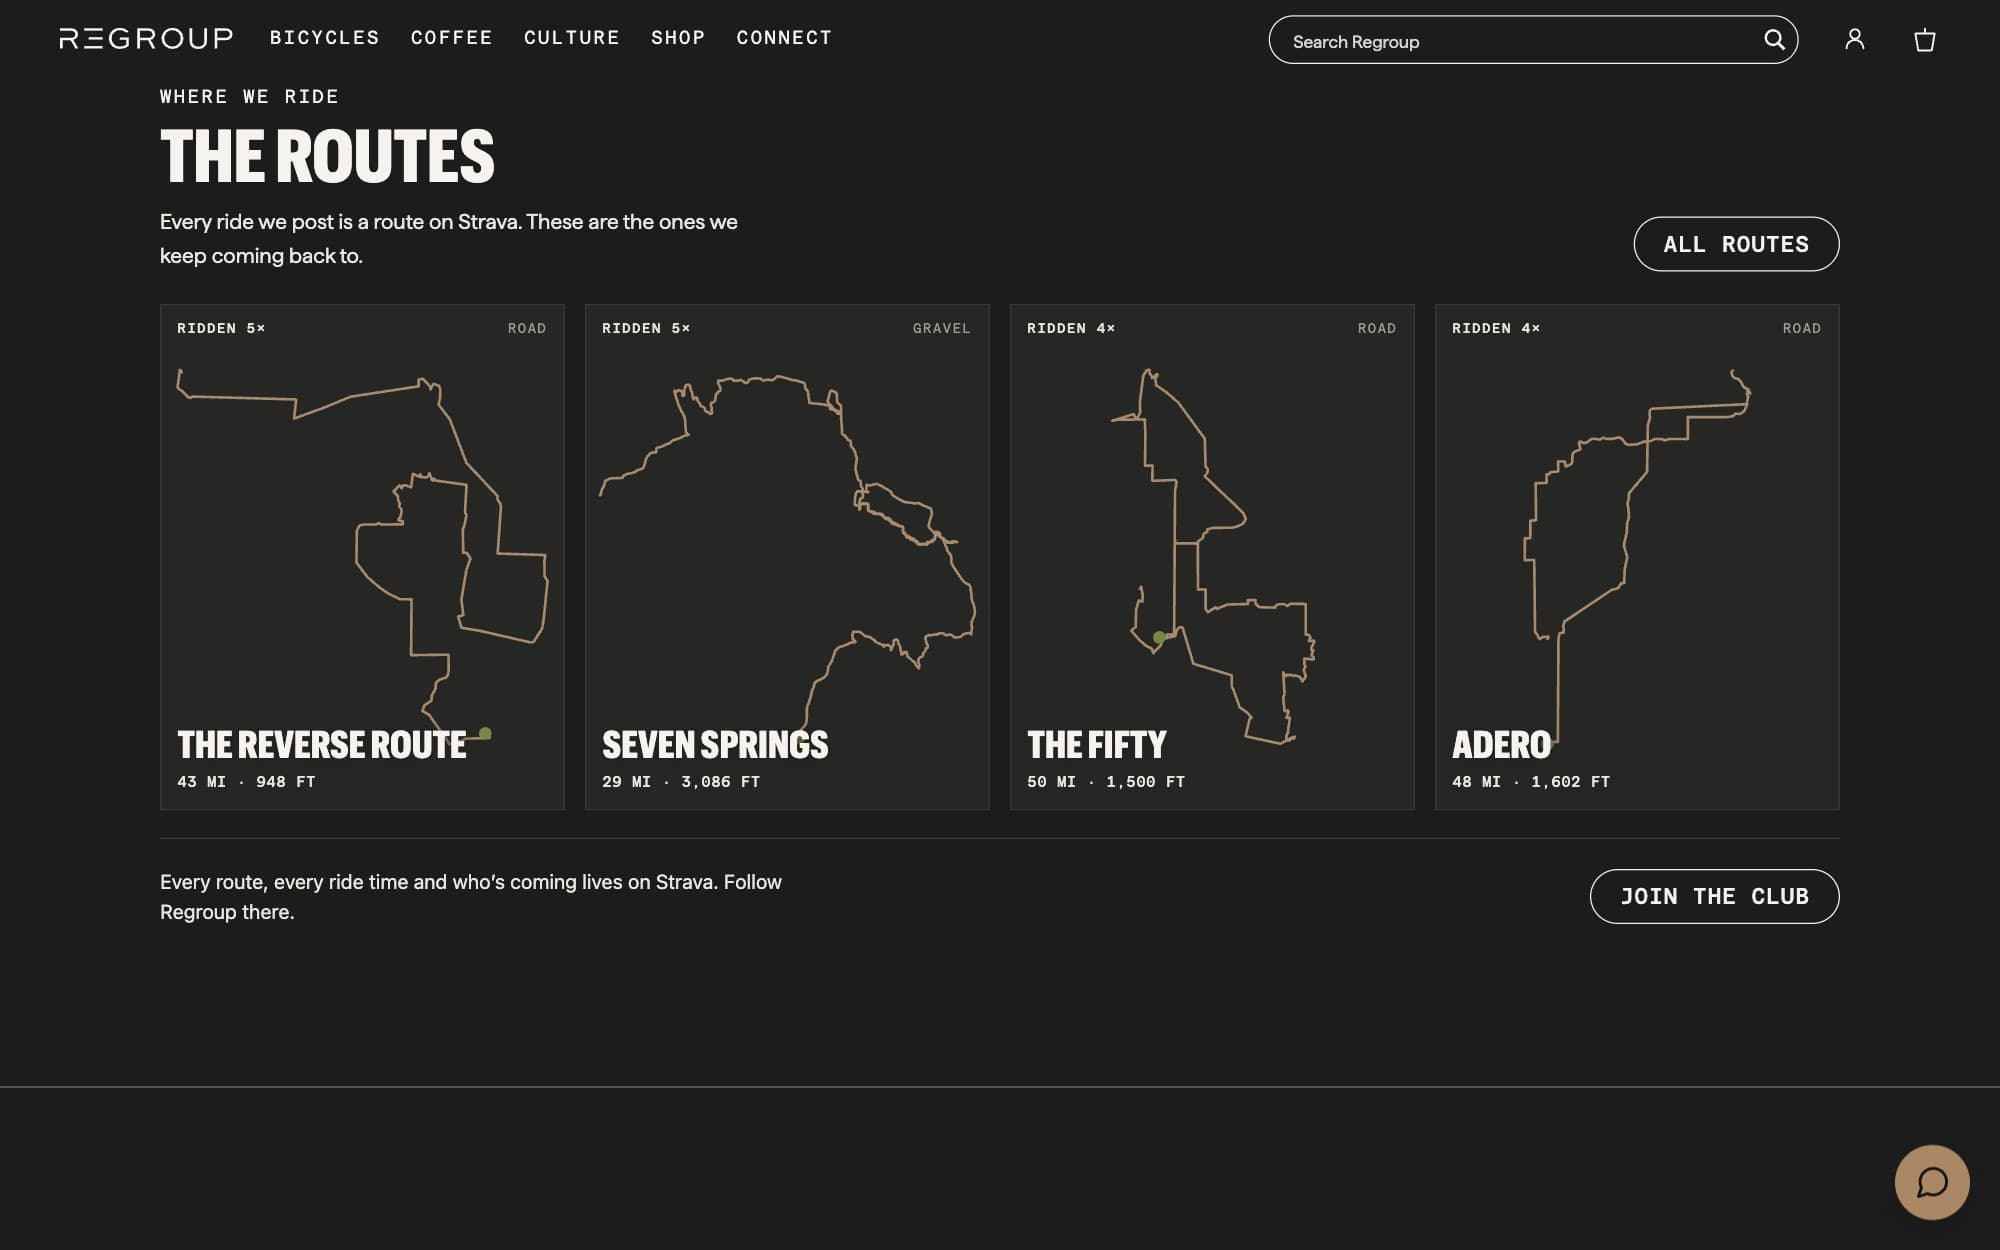Click the 29 MI · 3,086 FT stats
Image resolution: width=2000 pixels, height=1250 pixels.
click(681, 782)
